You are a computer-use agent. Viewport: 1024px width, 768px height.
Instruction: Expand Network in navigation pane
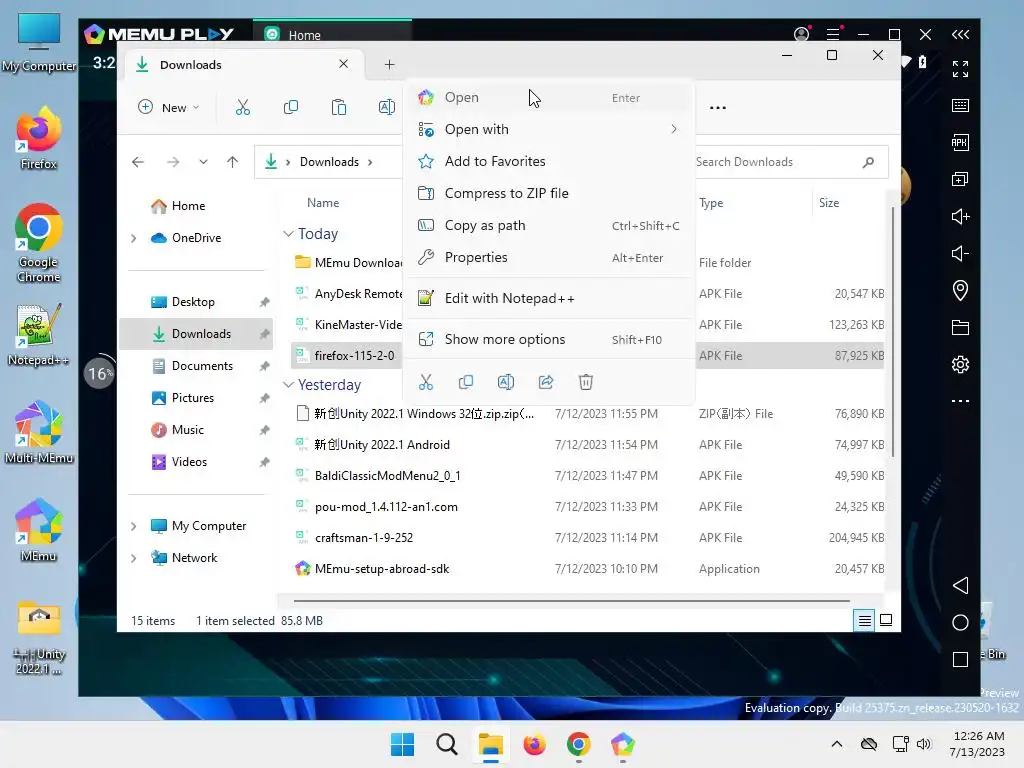coord(134,558)
